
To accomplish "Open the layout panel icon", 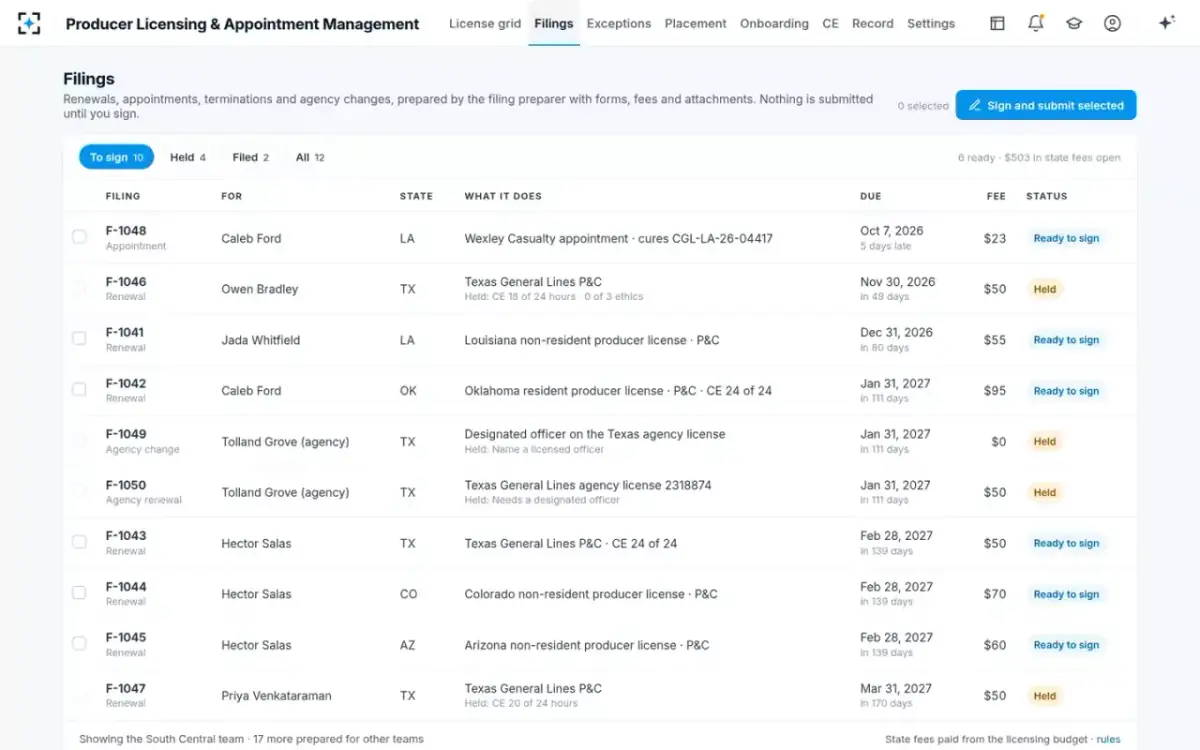I will (x=997, y=23).
